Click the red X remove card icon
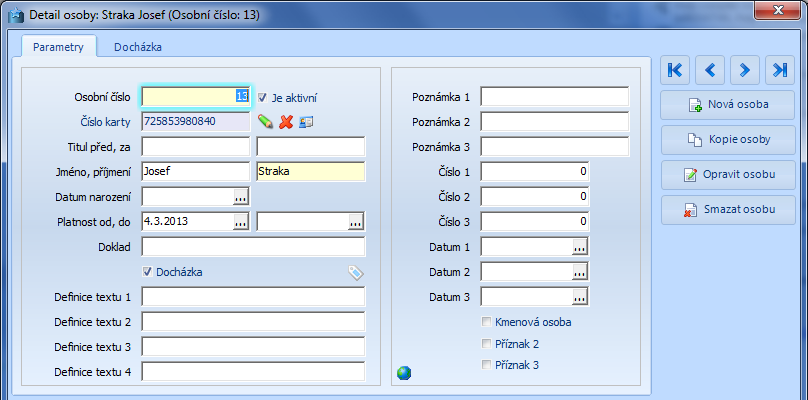Screen dimensions: 808x400 pyautogui.click(x=286, y=122)
